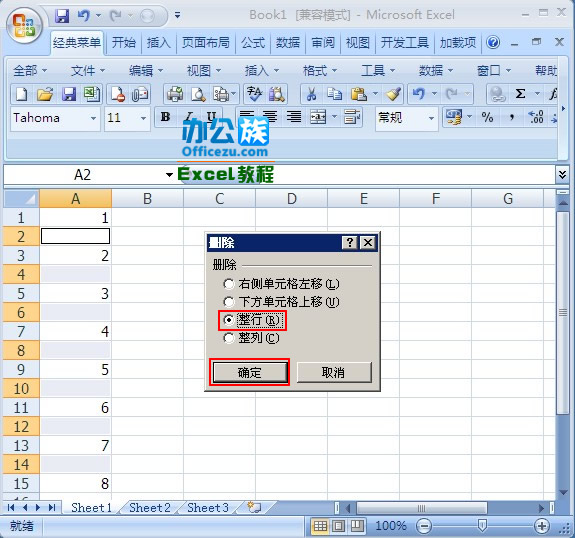The height and width of the screenshot is (538, 575).
Task: Apply comma style format
Action: (x=511, y=117)
